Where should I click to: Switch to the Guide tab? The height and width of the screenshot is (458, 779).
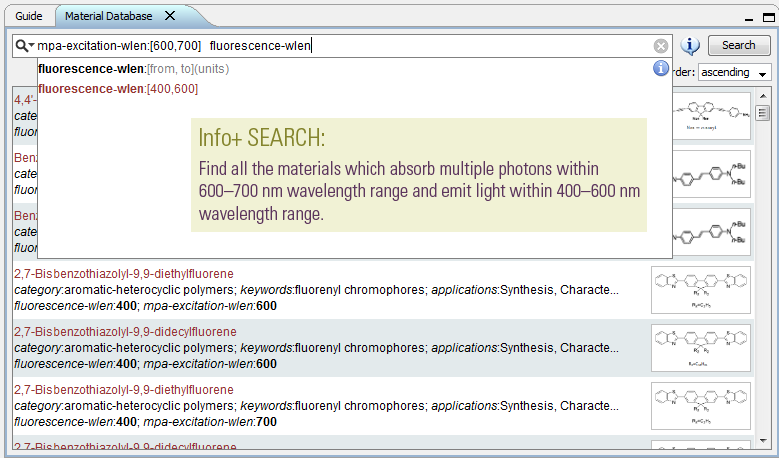coord(28,16)
